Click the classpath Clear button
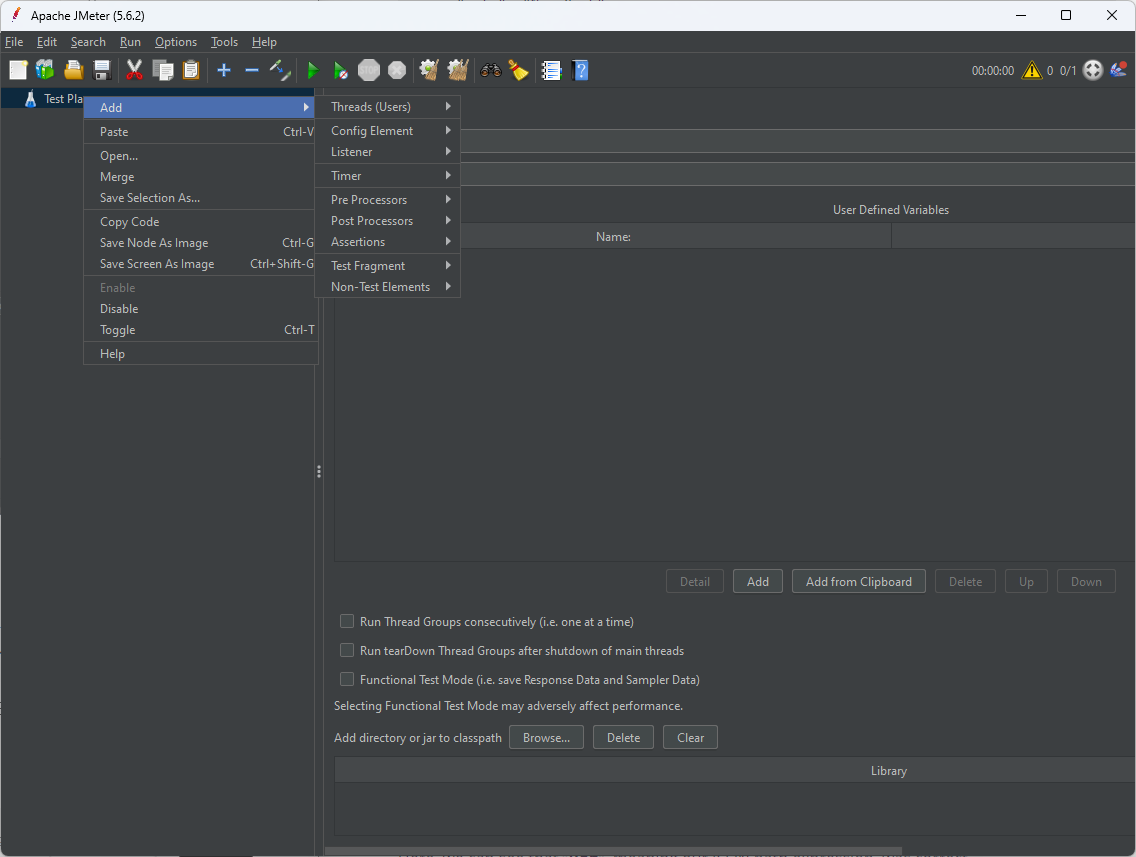Image resolution: width=1136 pixels, height=857 pixels. (x=690, y=737)
